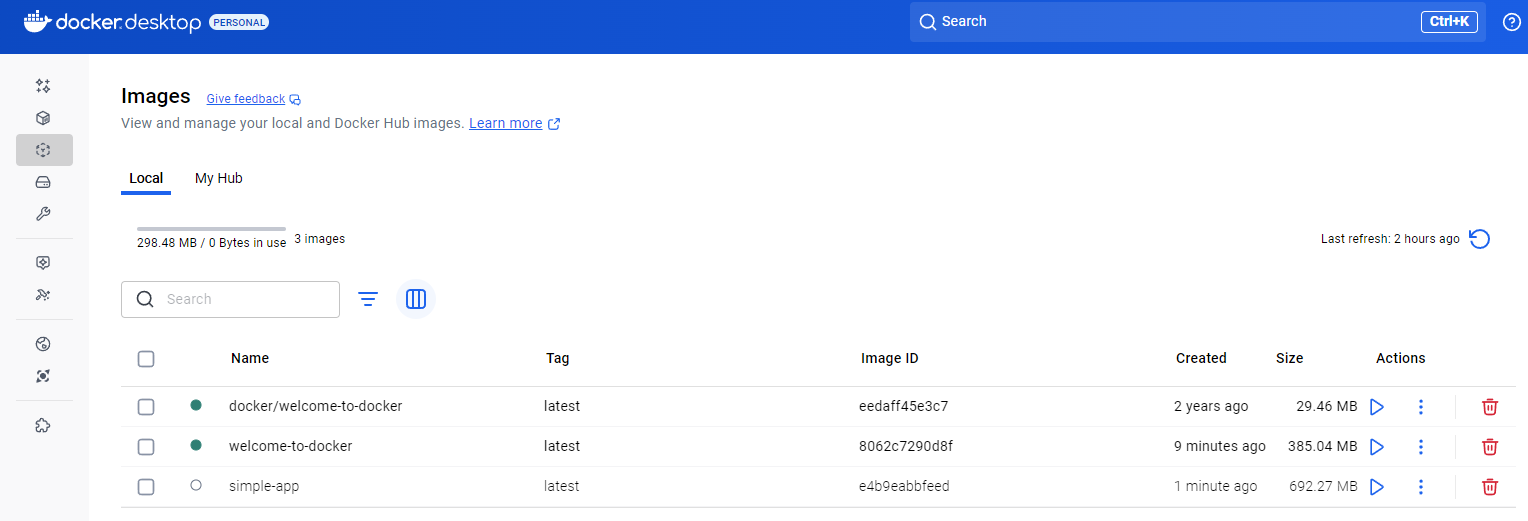Focus the top Search bar

click(x=1198, y=21)
